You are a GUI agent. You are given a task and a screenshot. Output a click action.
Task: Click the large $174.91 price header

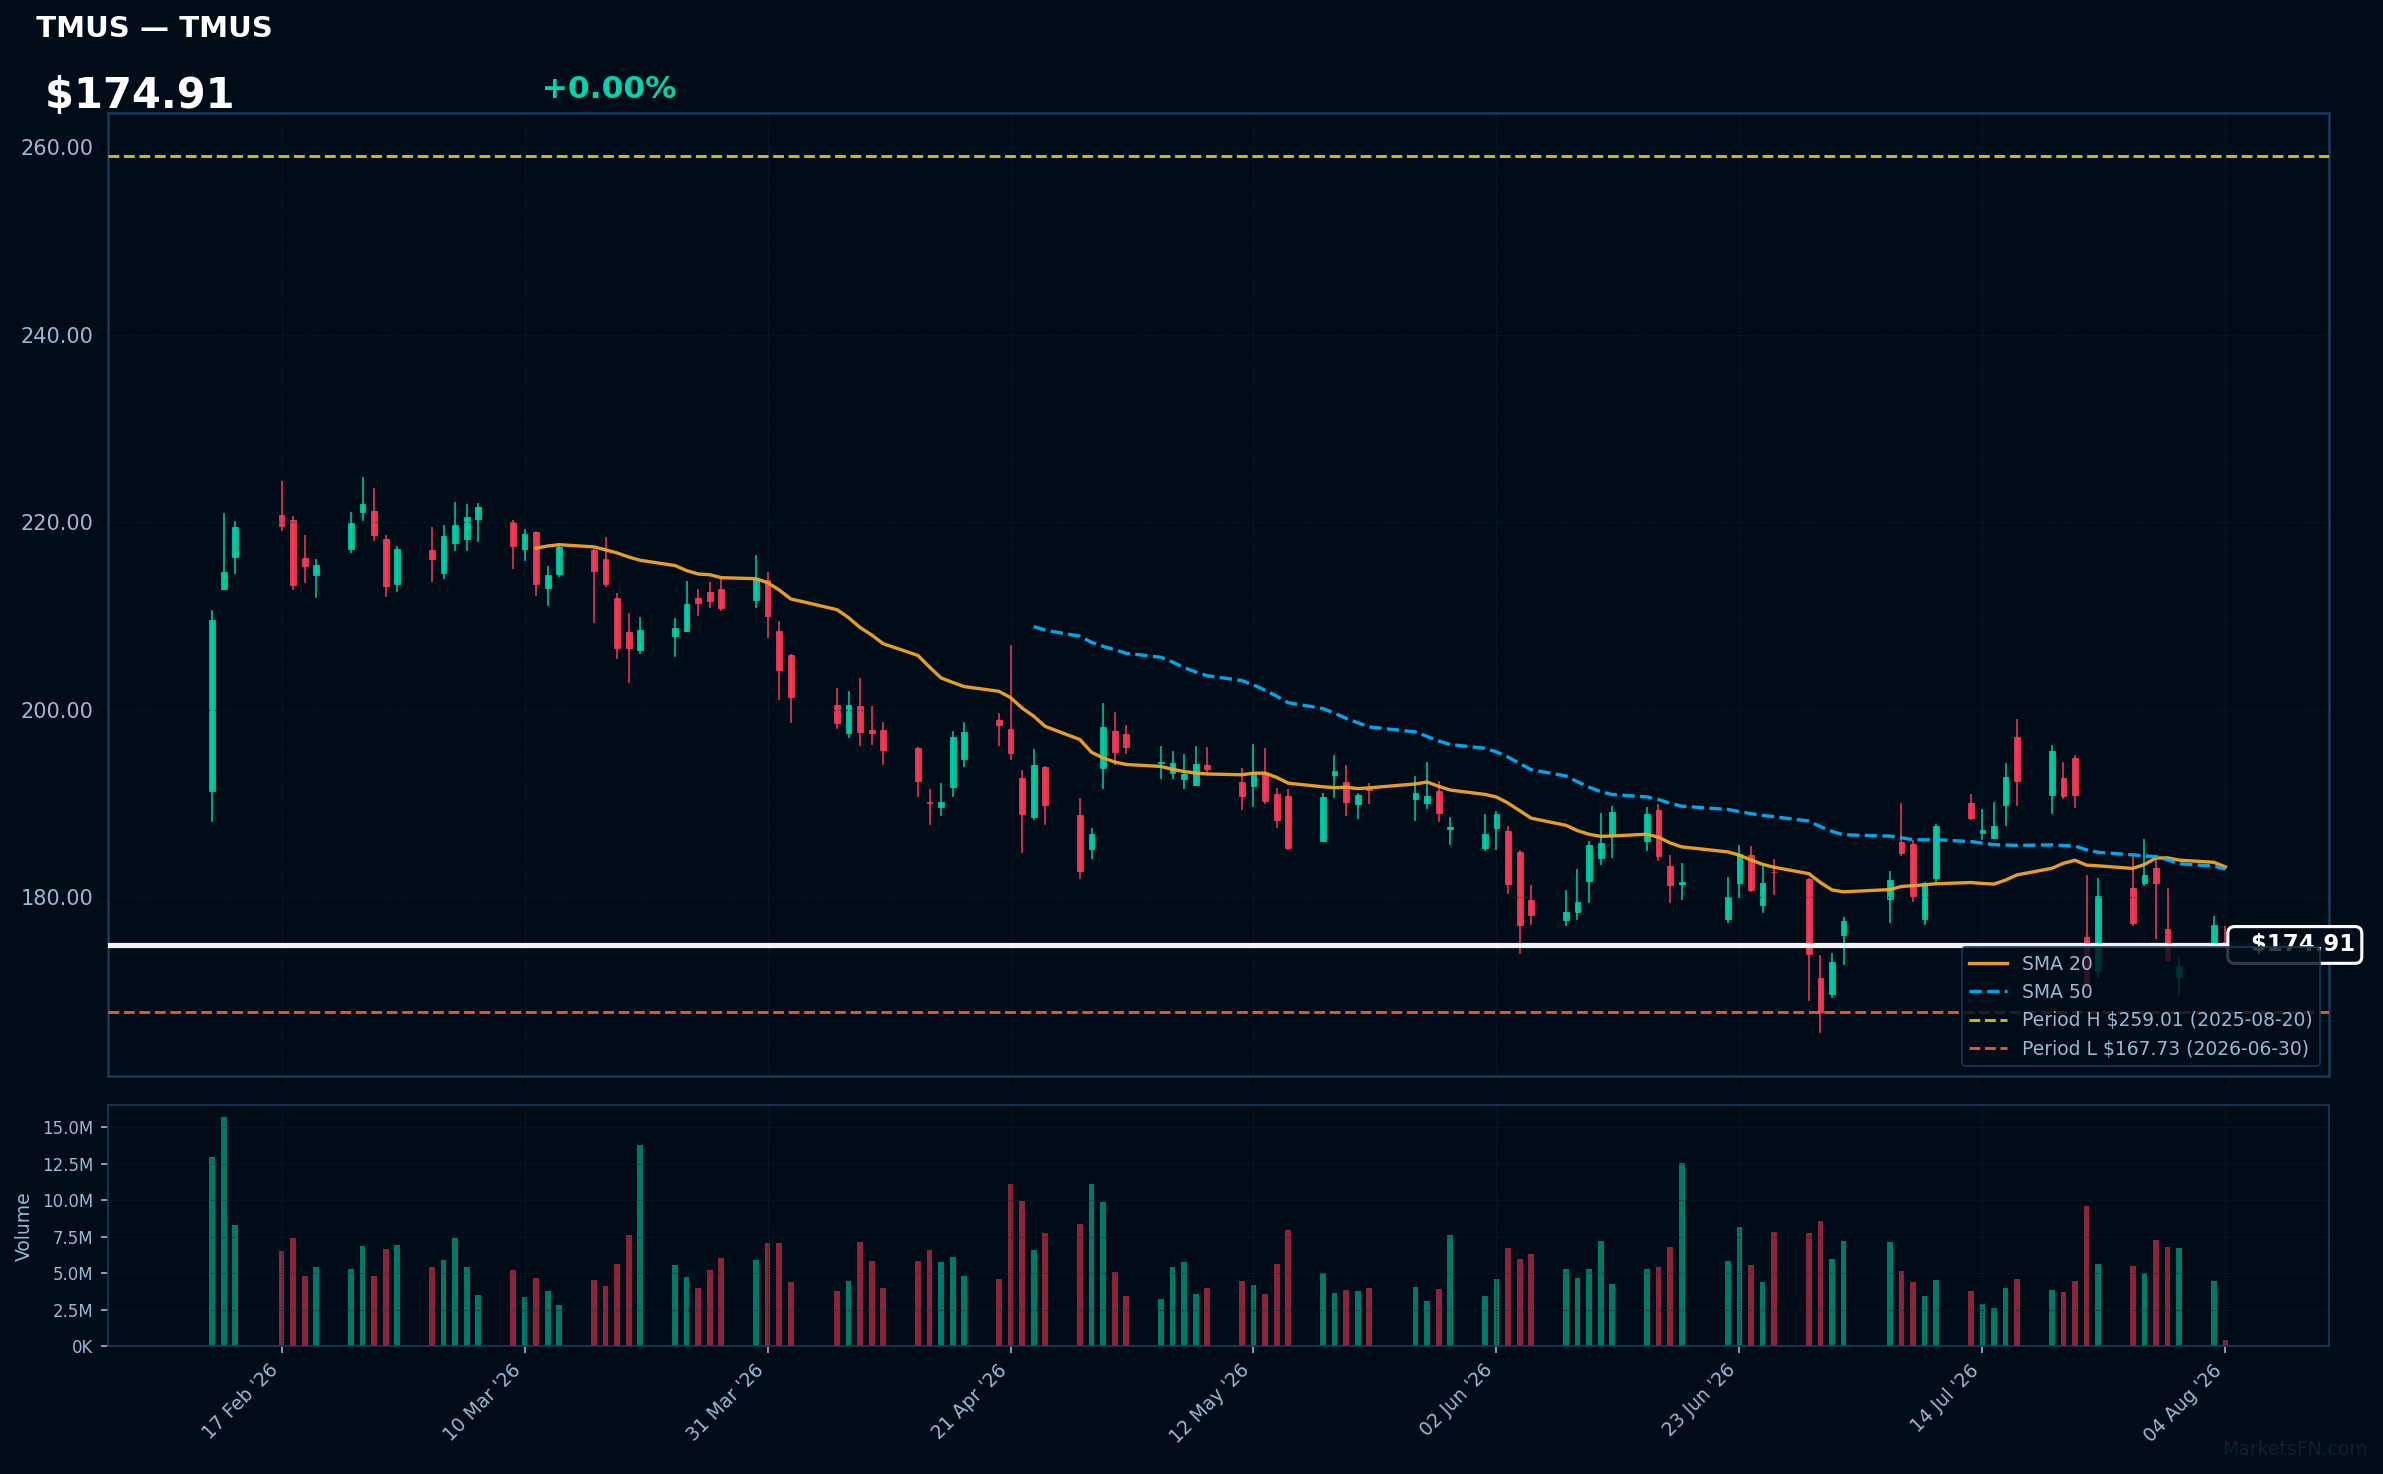[139, 94]
